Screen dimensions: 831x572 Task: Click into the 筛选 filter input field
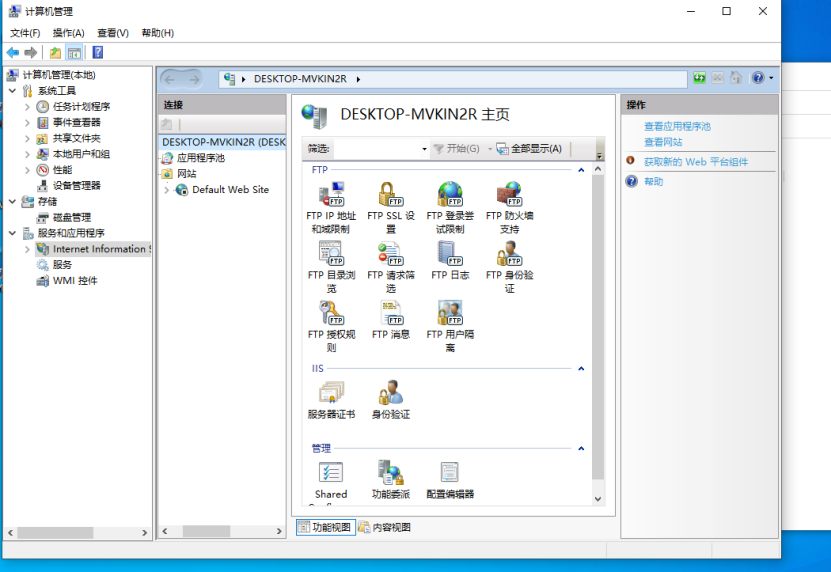tap(377, 149)
